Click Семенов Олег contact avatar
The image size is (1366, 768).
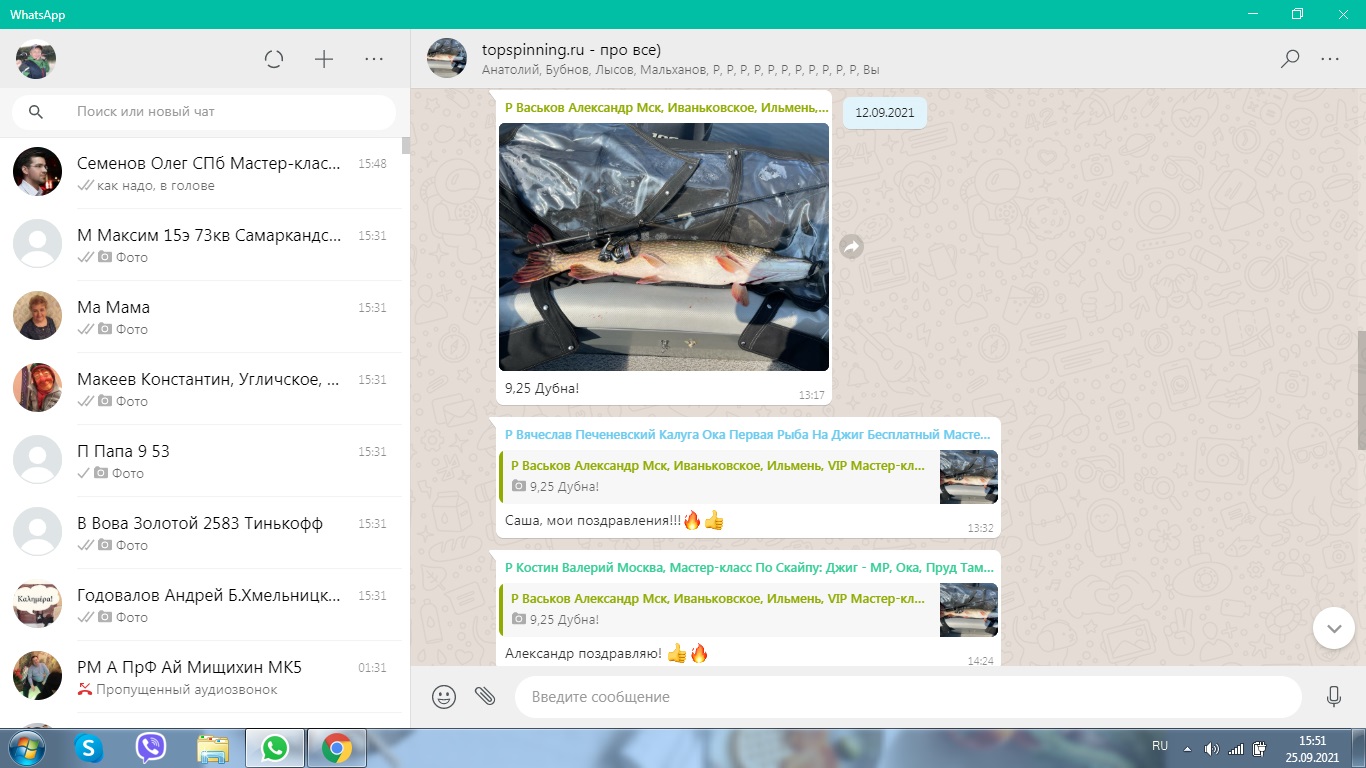click(37, 172)
